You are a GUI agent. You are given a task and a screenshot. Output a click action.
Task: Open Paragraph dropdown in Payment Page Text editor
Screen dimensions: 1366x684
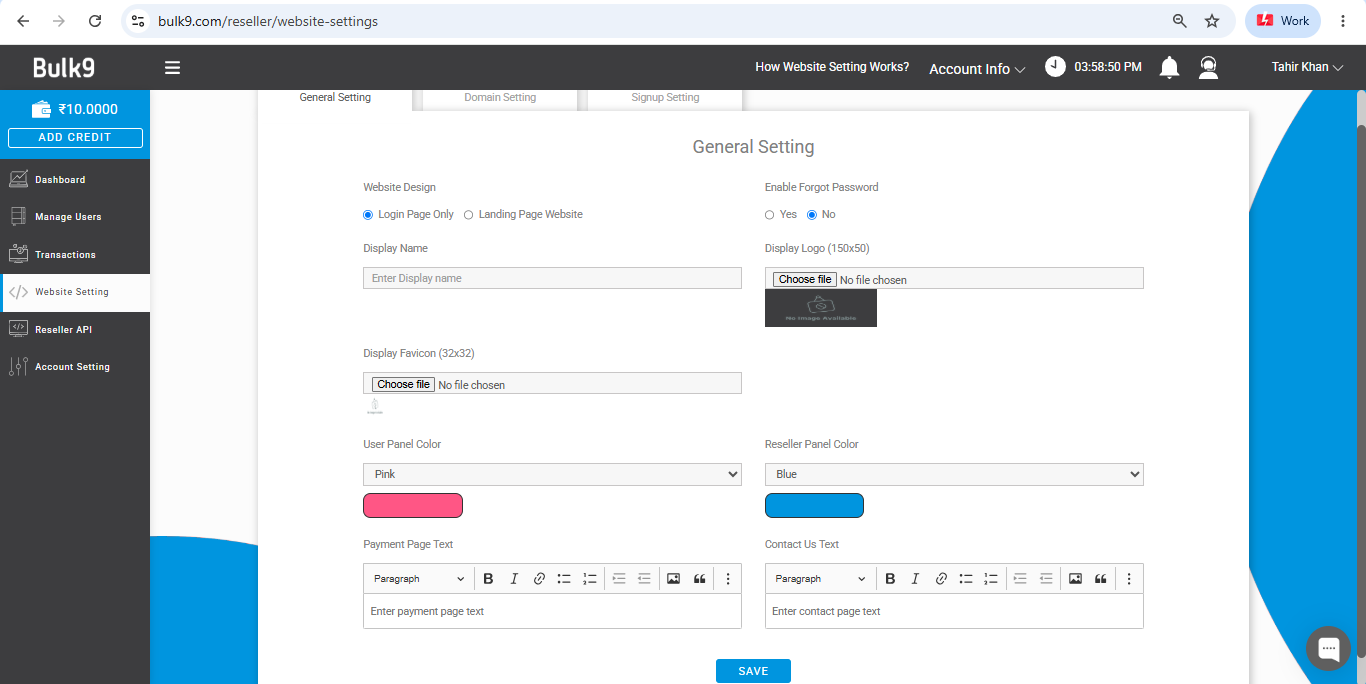coord(419,578)
